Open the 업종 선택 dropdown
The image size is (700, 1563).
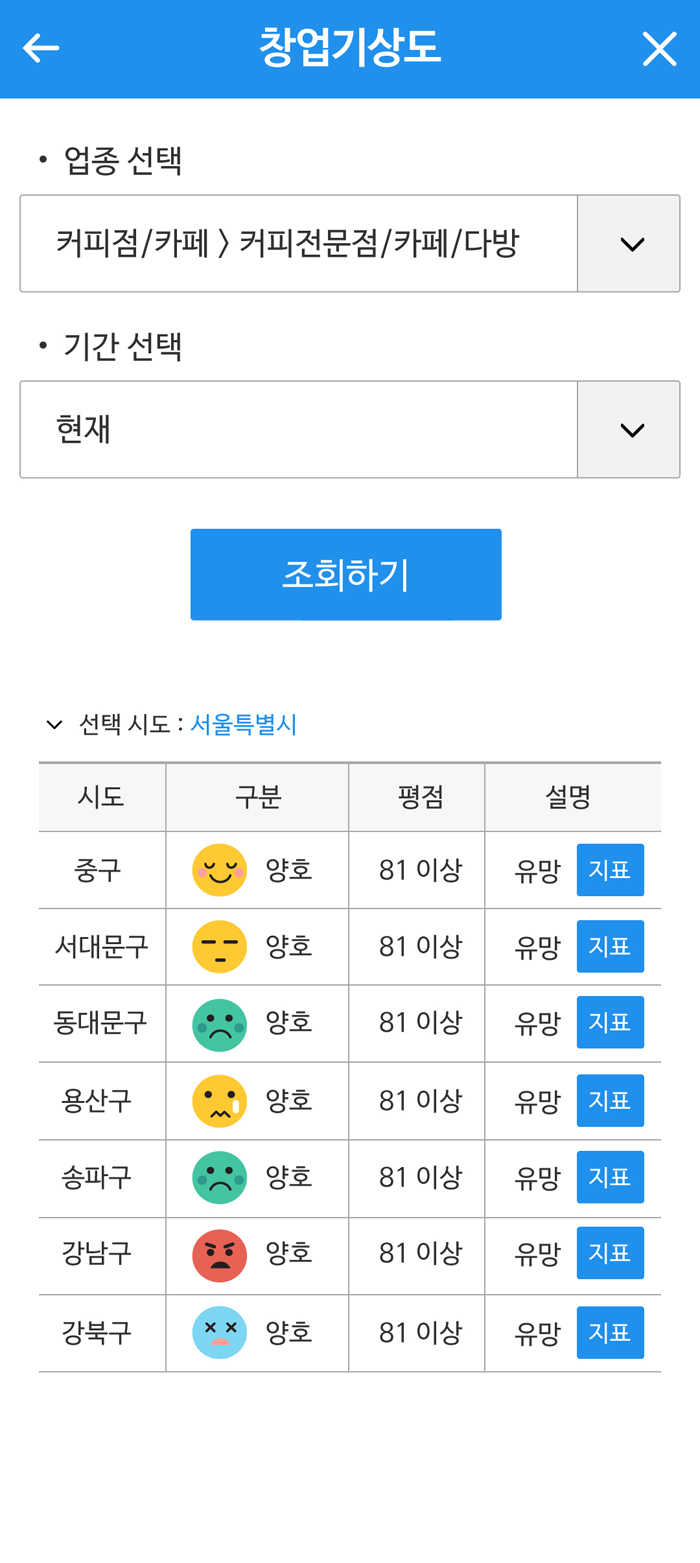tap(629, 243)
